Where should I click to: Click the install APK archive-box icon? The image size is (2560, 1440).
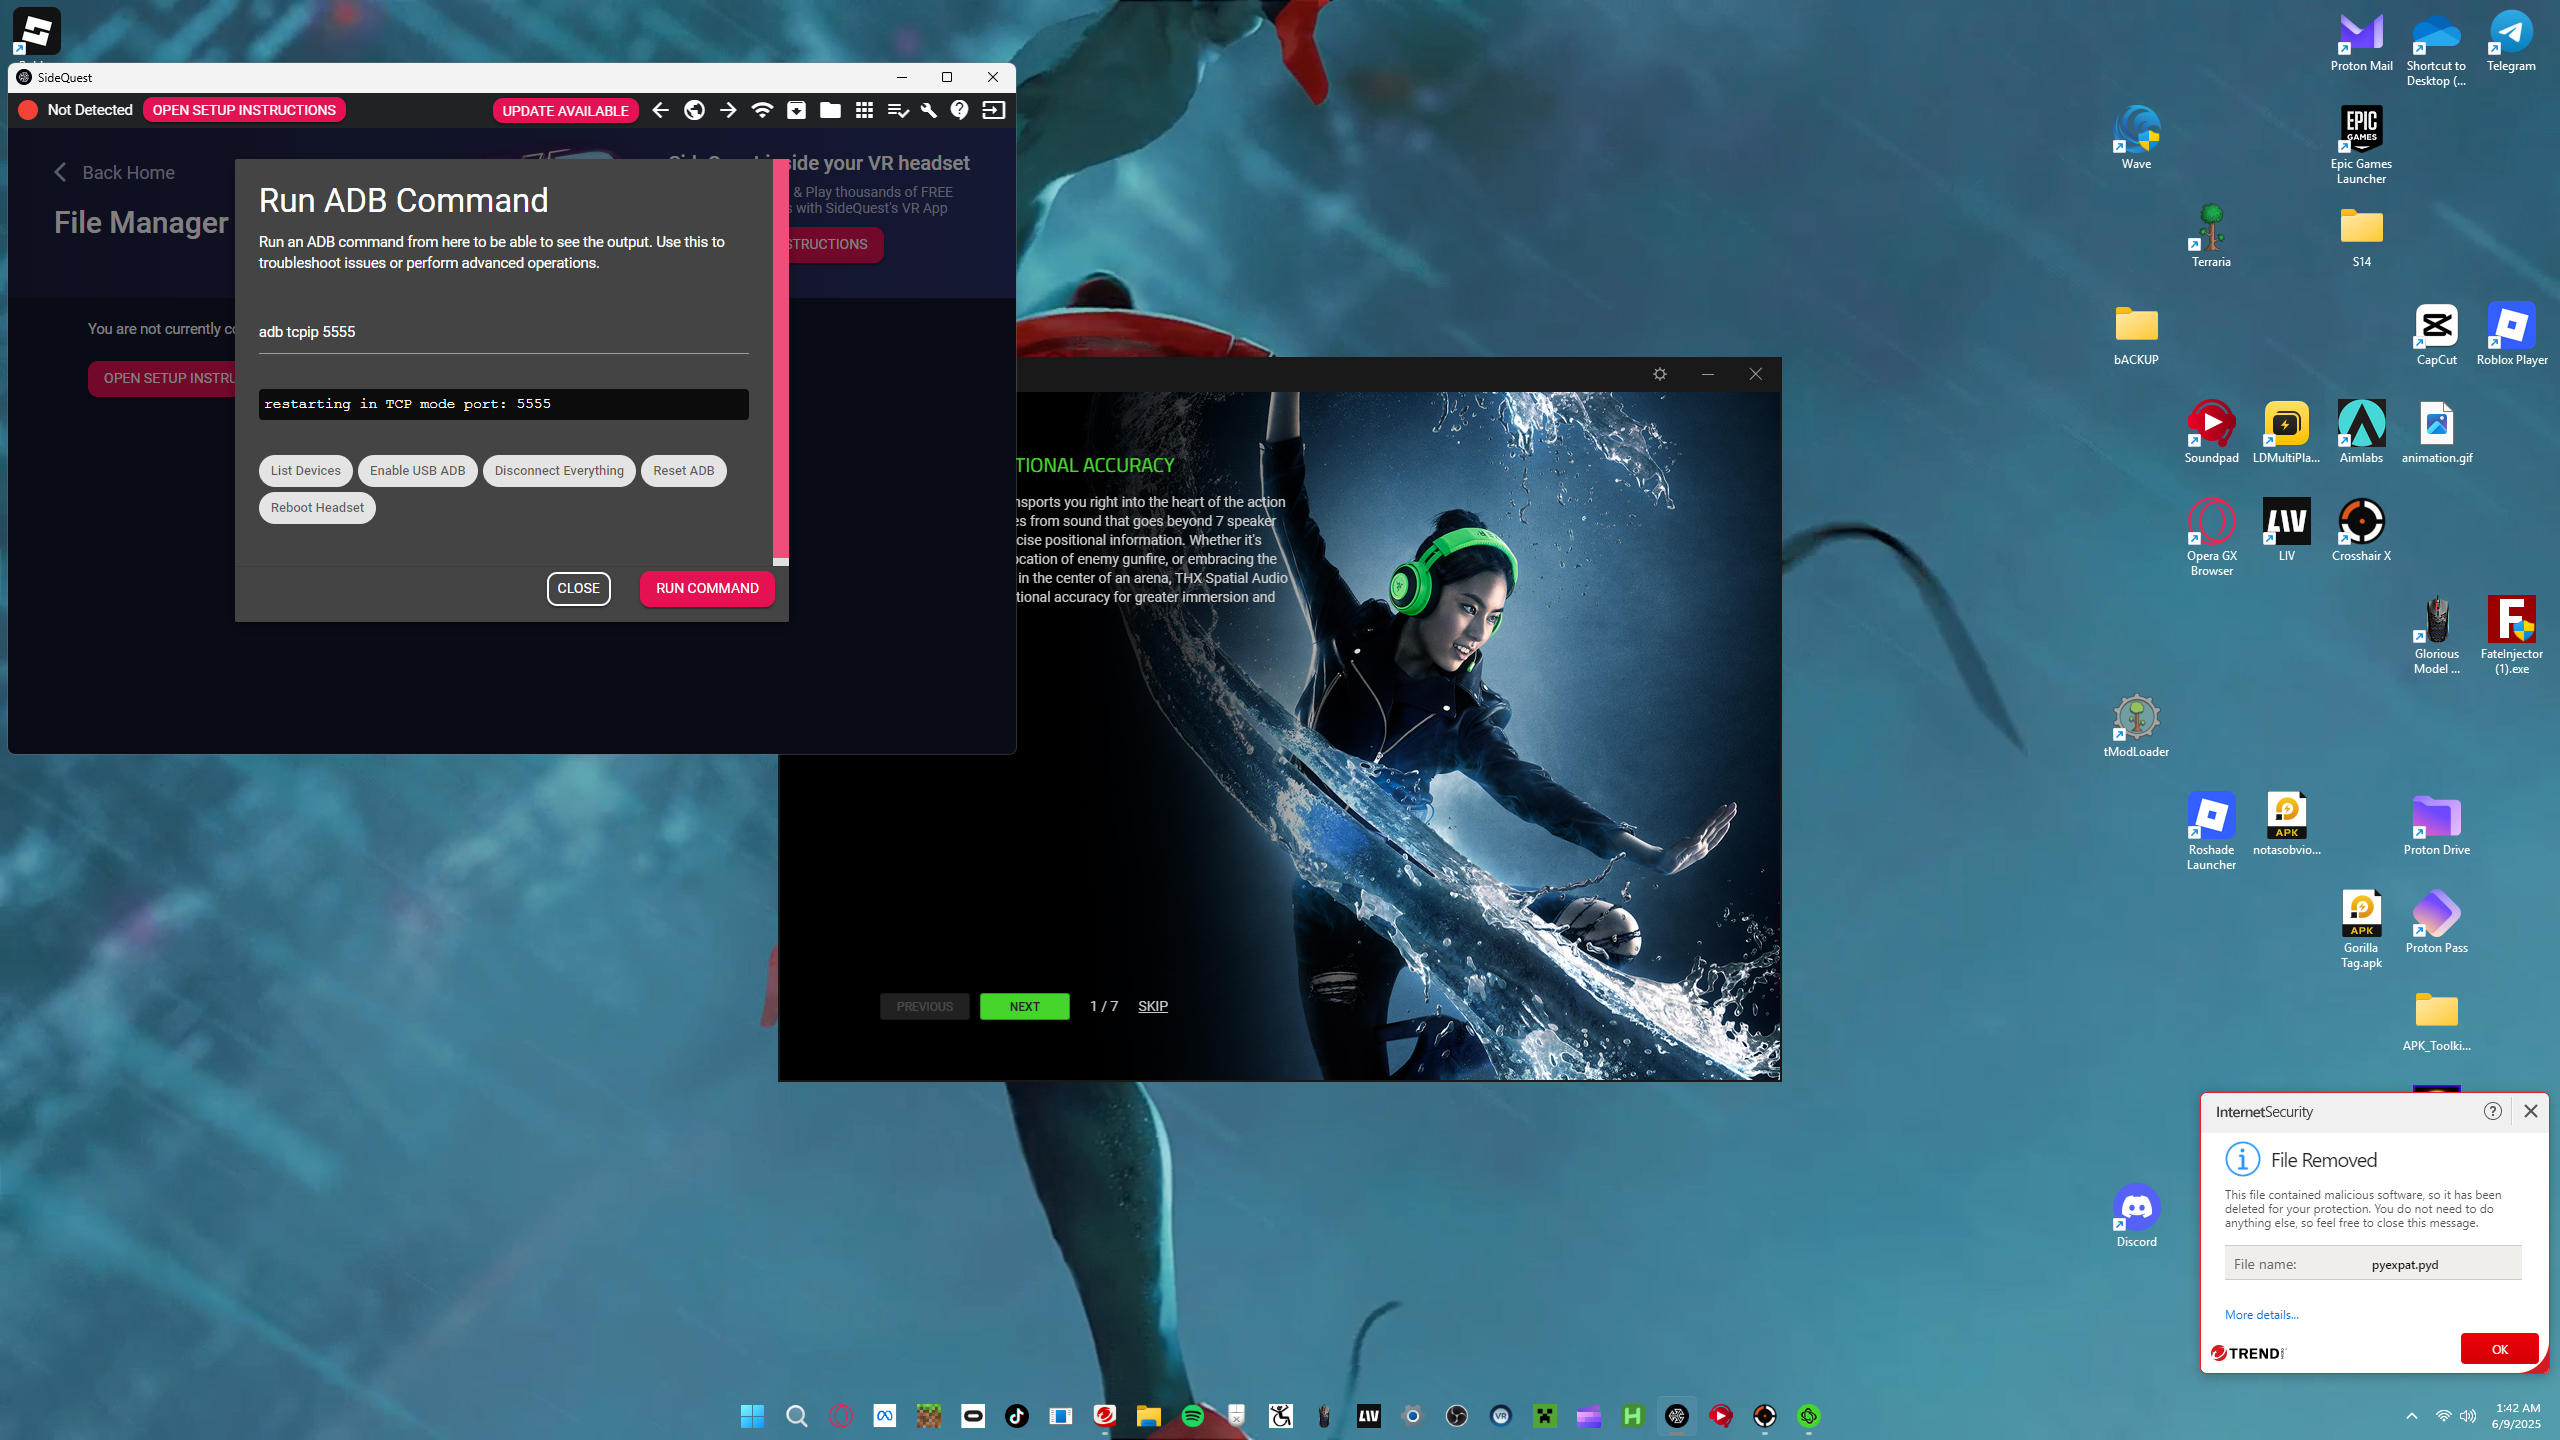(796, 110)
